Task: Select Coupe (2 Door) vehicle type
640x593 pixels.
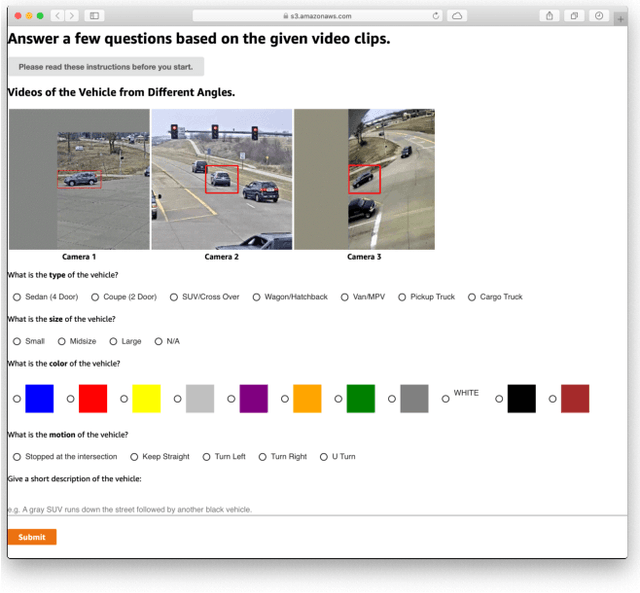Action: [x=95, y=297]
